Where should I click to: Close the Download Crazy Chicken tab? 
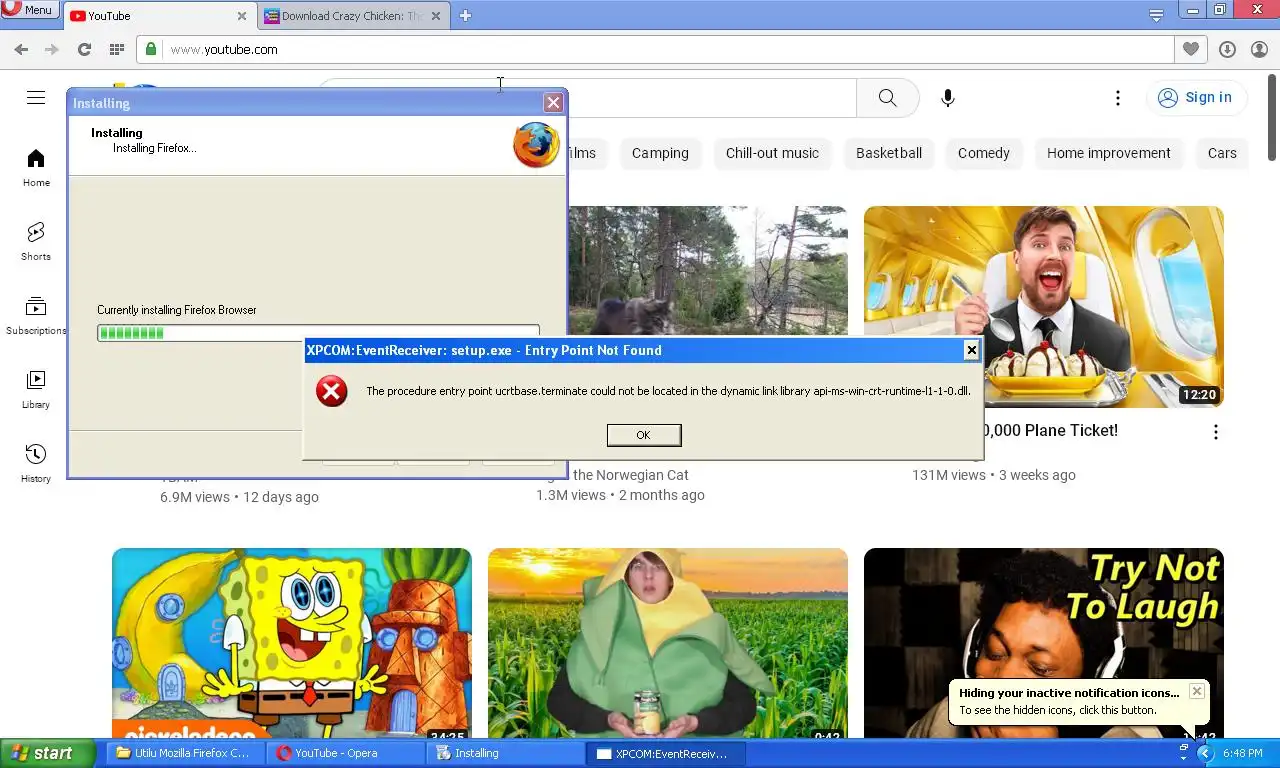point(436,16)
